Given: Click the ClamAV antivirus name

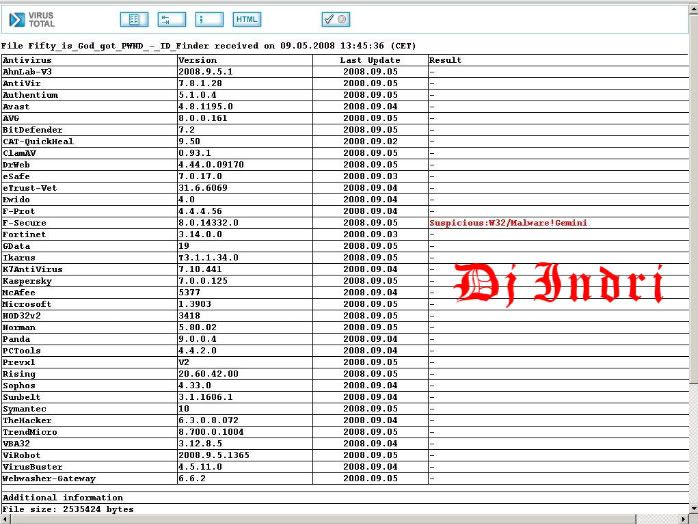Looking at the screenshot, I should [x=19, y=153].
